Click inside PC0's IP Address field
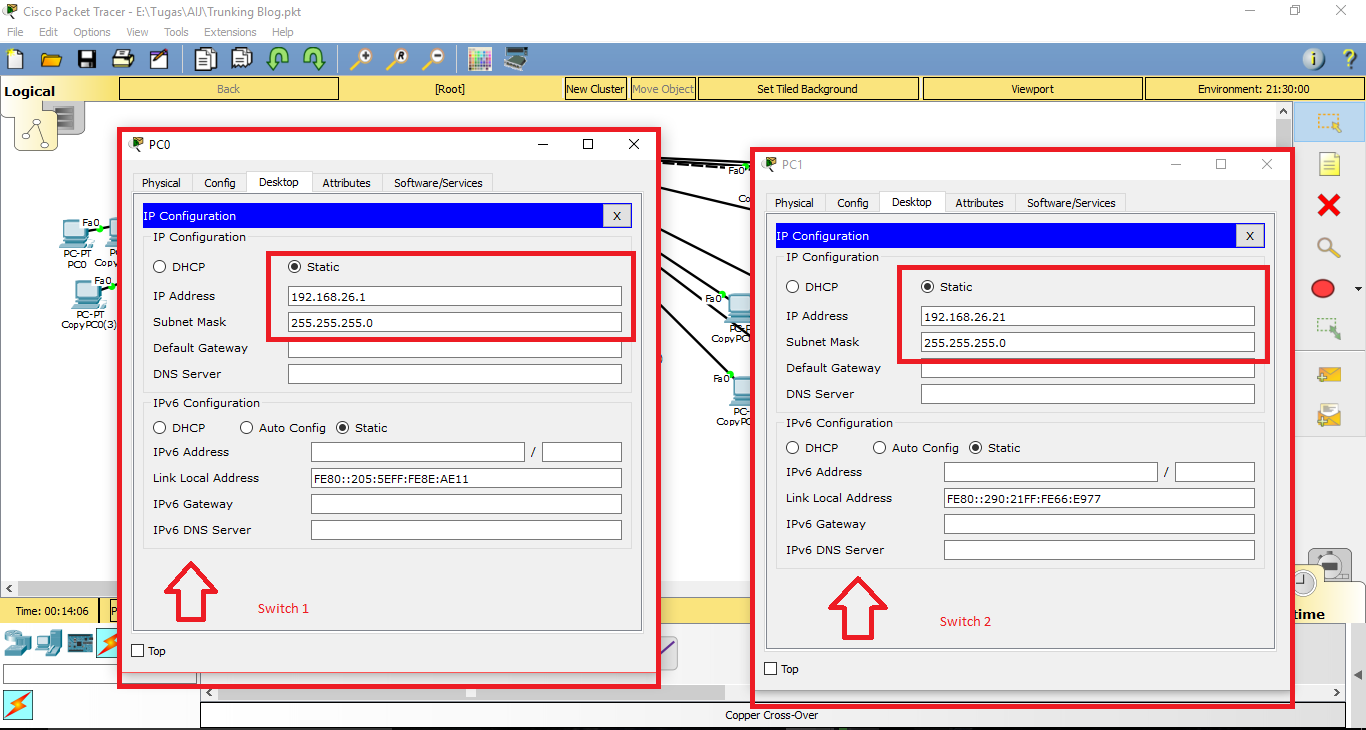The width and height of the screenshot is (1366, 730). tap(455, 296)
